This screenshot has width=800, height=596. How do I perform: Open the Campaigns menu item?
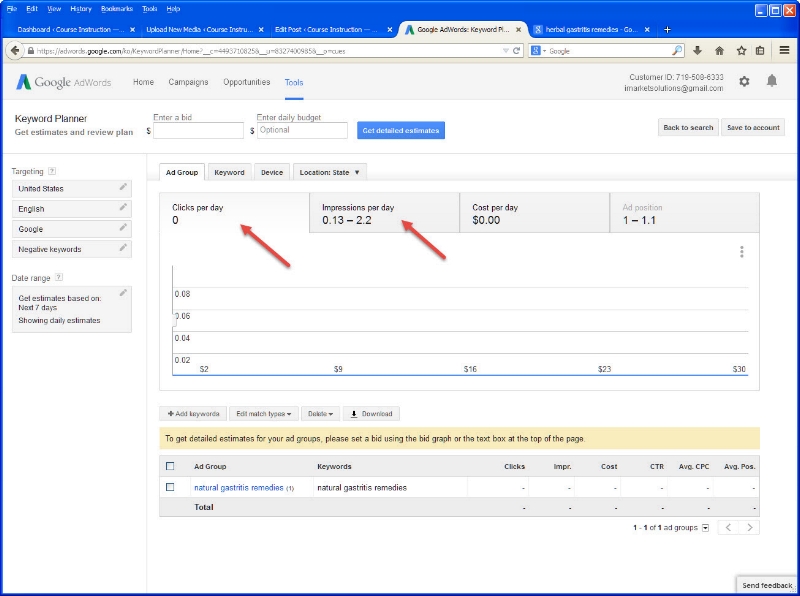click(x=188, y=82)
